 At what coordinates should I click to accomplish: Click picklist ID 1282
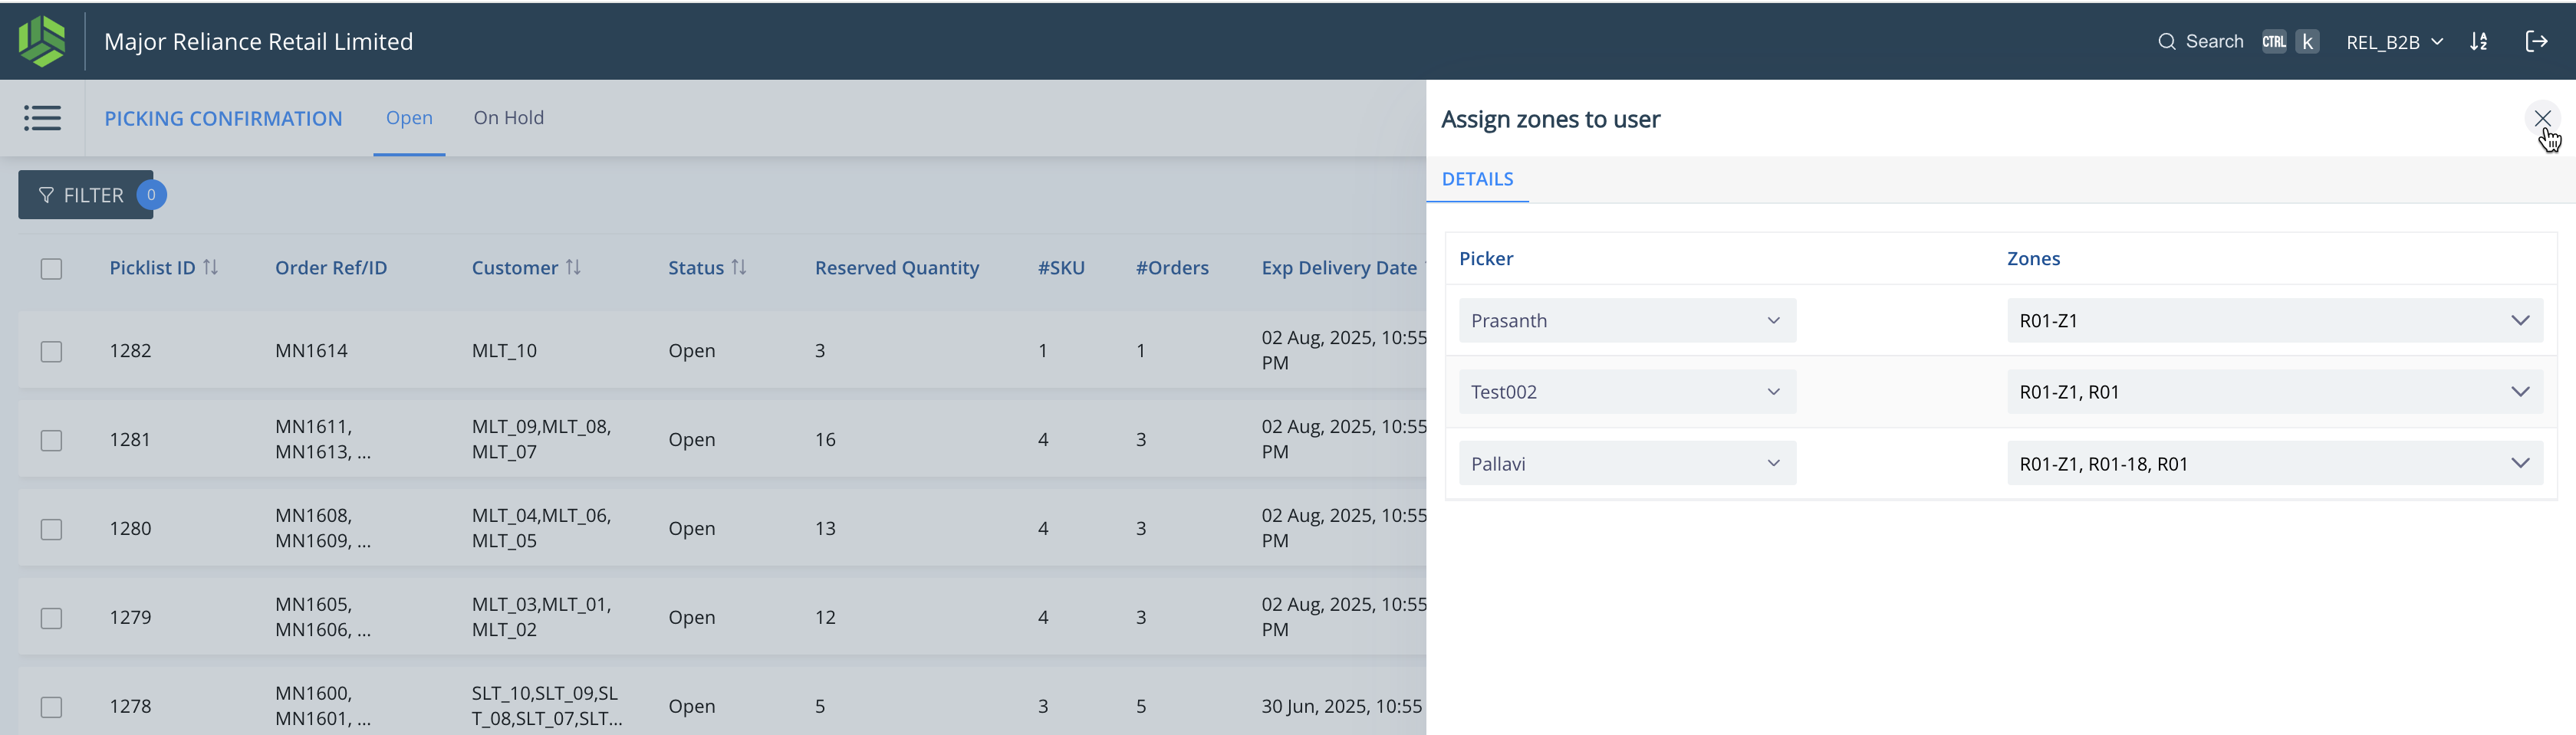(130, 351)
